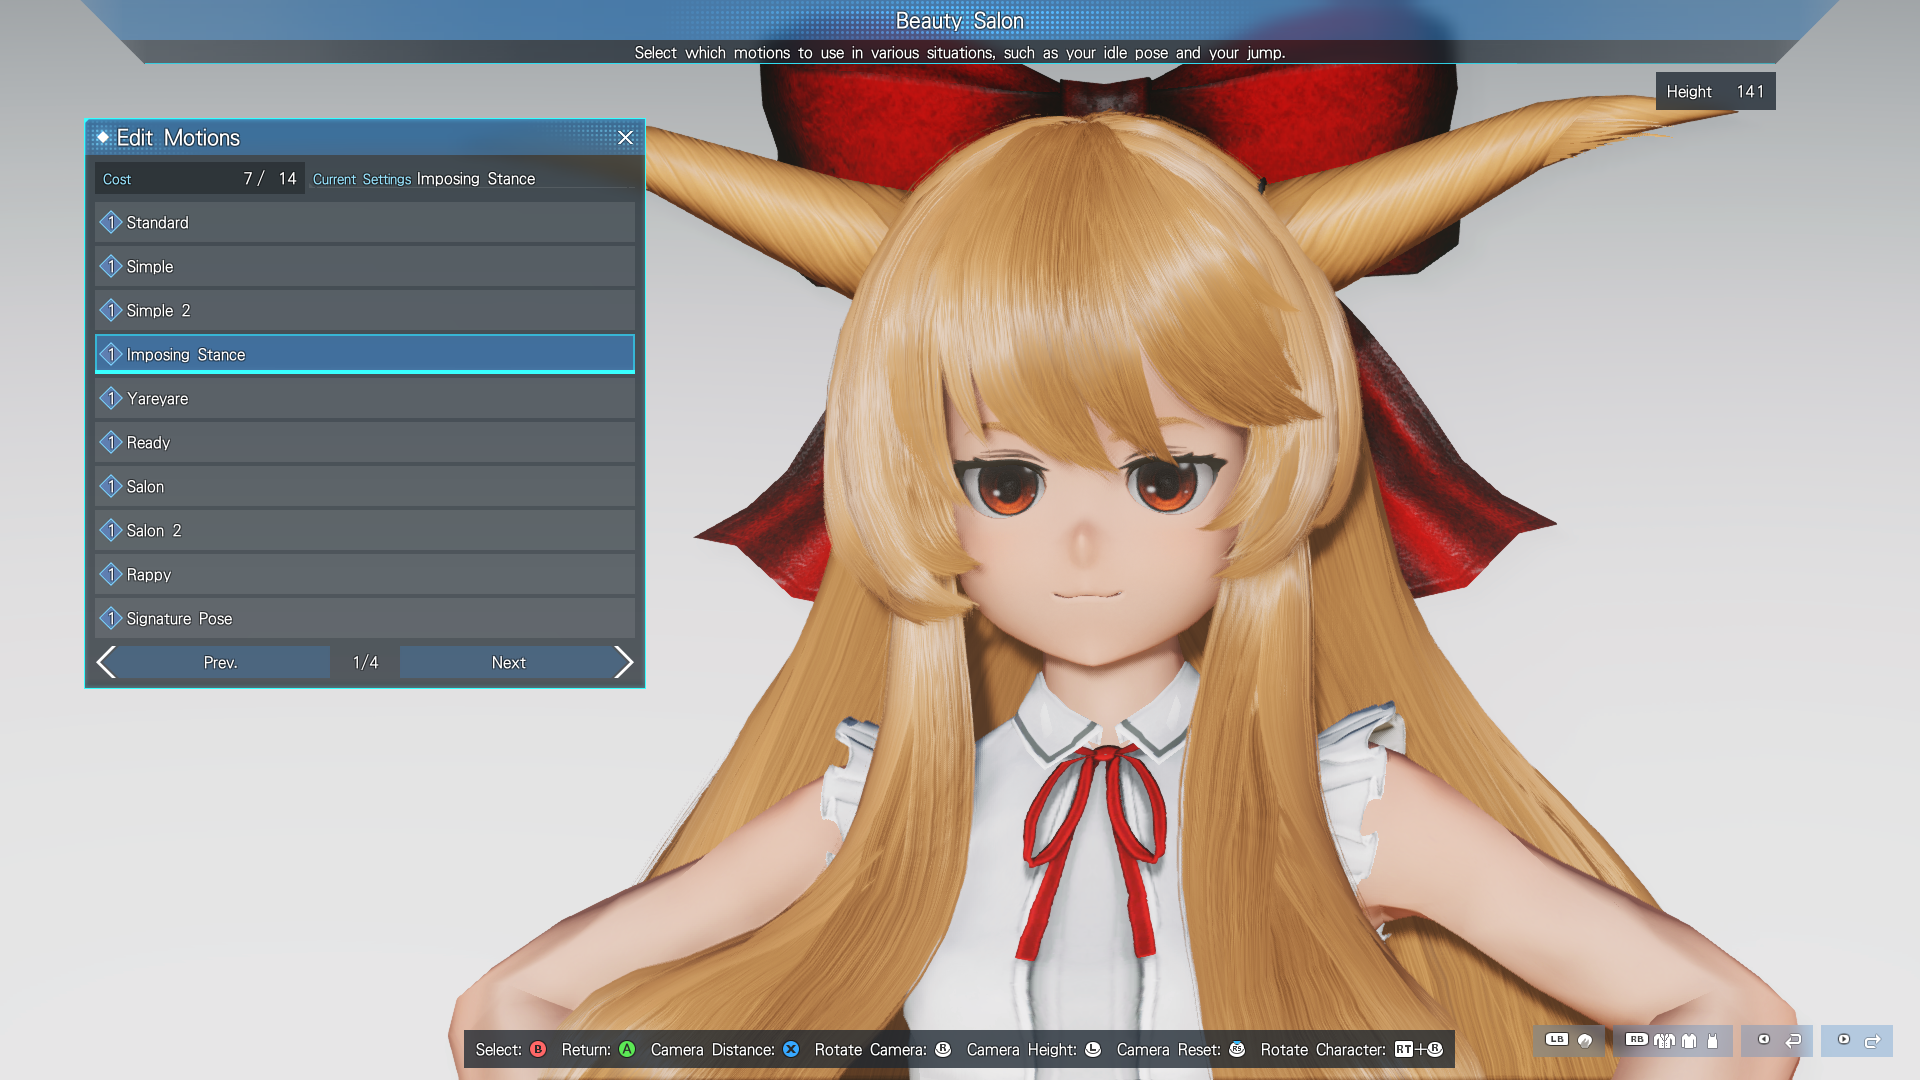Click the Height 141 display

point(1715,91)
